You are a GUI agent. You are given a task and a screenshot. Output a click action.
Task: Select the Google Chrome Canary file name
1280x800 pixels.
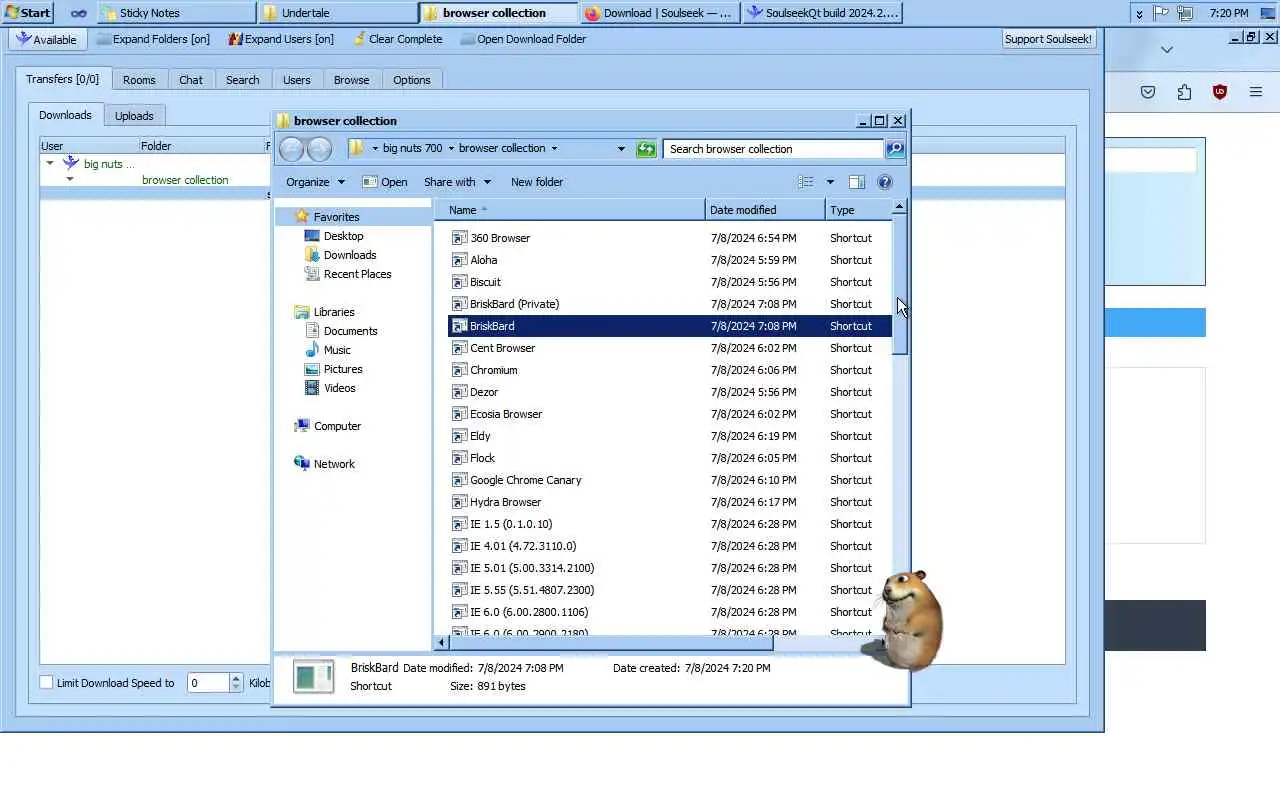coord(525,480)
